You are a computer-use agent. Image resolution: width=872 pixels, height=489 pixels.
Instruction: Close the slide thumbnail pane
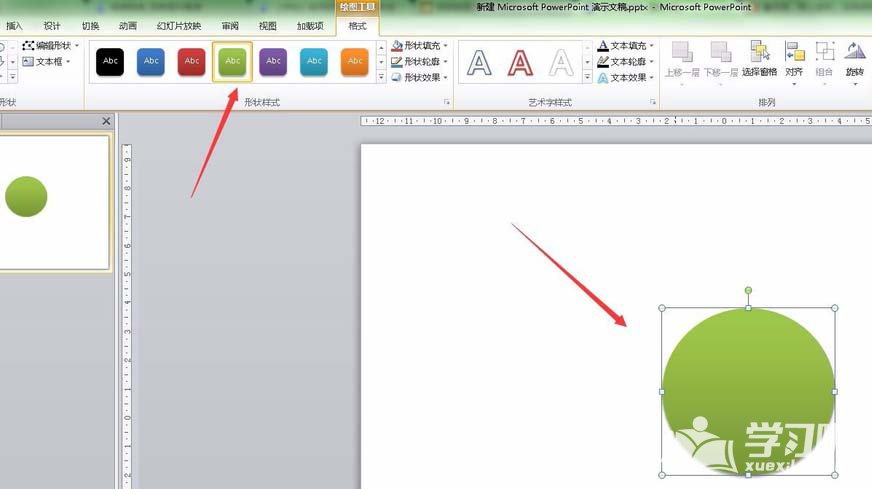point(107,121)
